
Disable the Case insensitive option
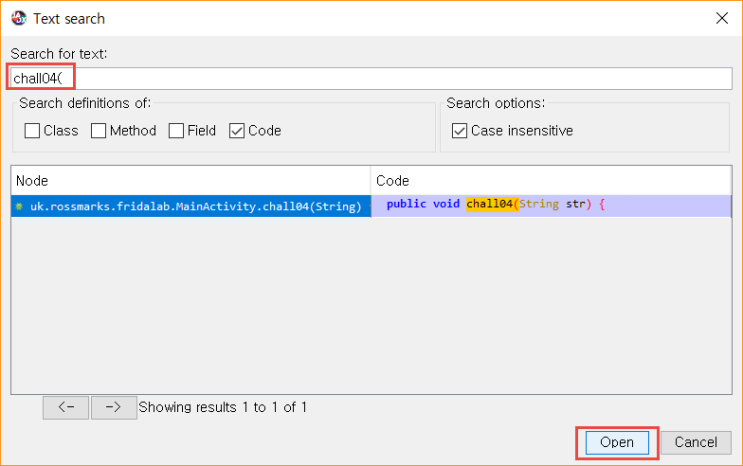pyautogui.click(x=460, y=130)
